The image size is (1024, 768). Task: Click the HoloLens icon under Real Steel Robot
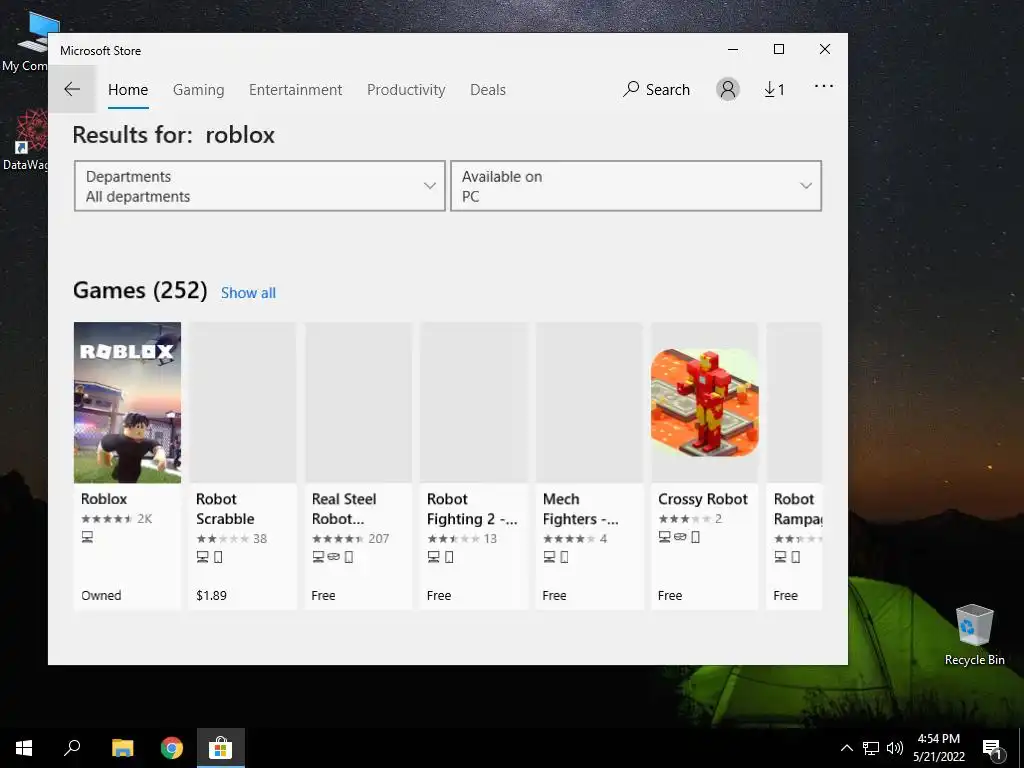tap(334, 557)
